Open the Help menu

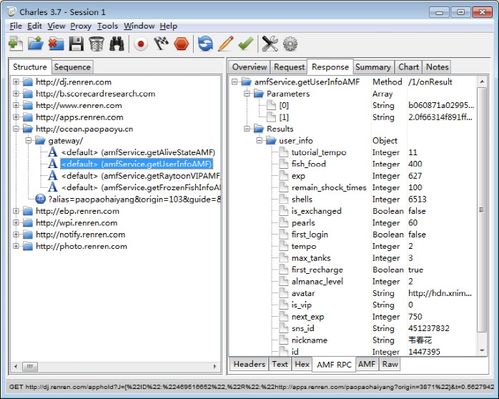click(168, 26)
